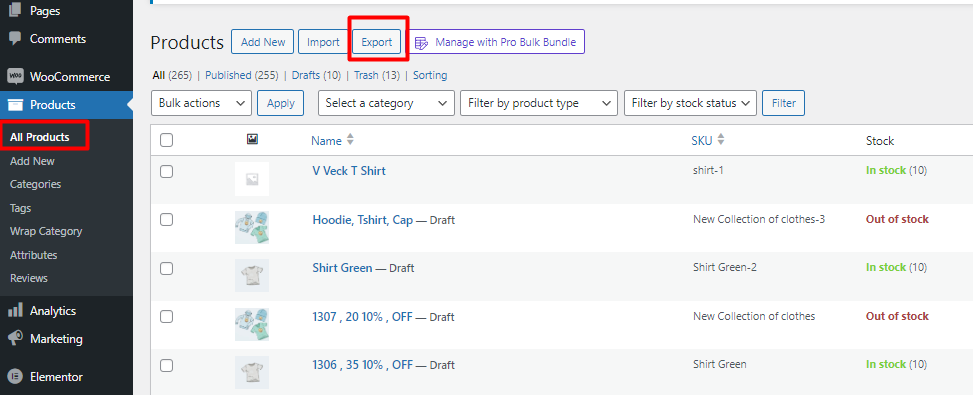Screen dimensions: 973x395
Task: Click the Comments speech bubble icon
Action: tap(14, 38)
